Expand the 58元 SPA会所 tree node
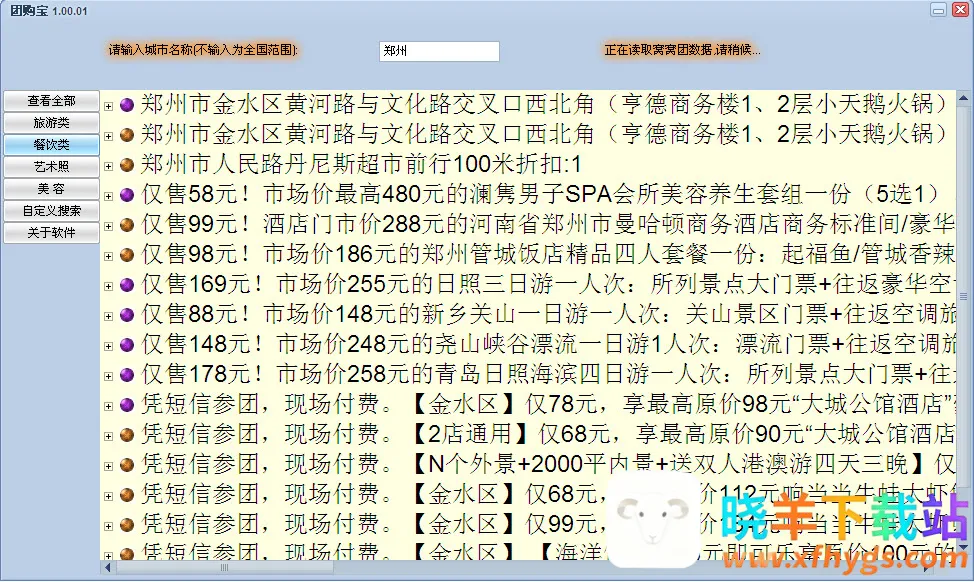Screen dimensions: 974x582 click(x=108, y=195)
